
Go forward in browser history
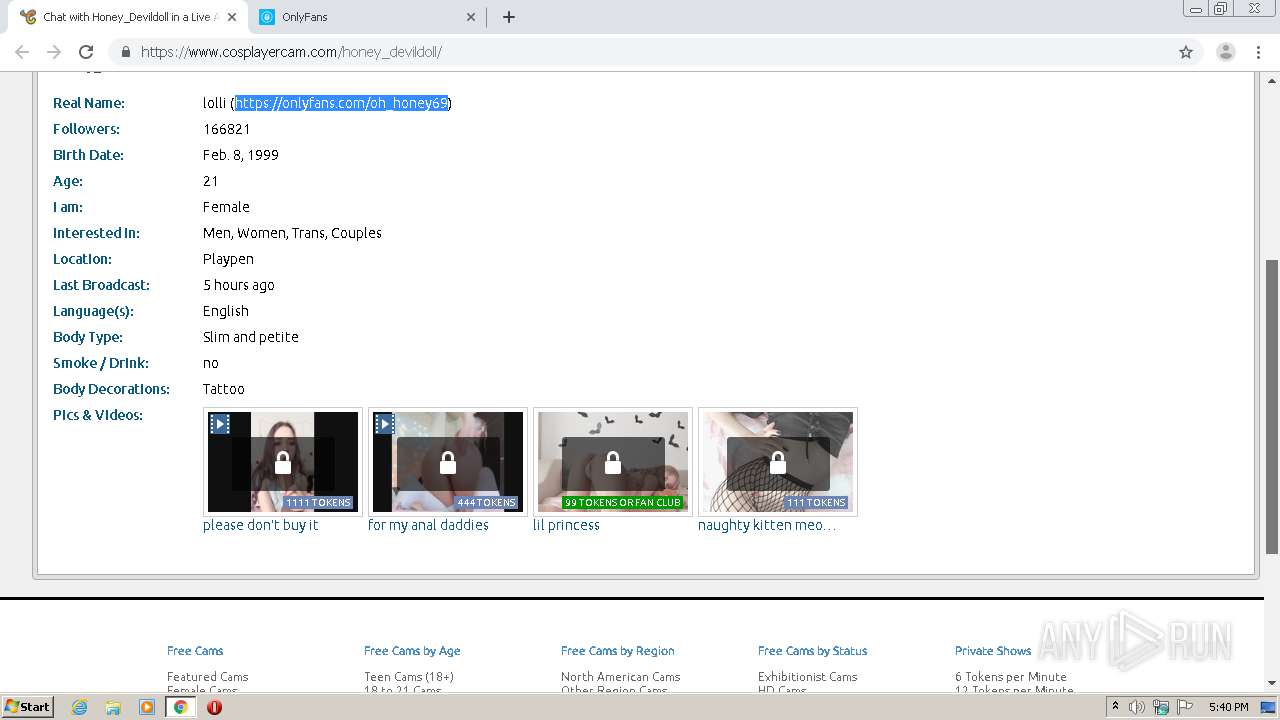click(x=54, y=52)
